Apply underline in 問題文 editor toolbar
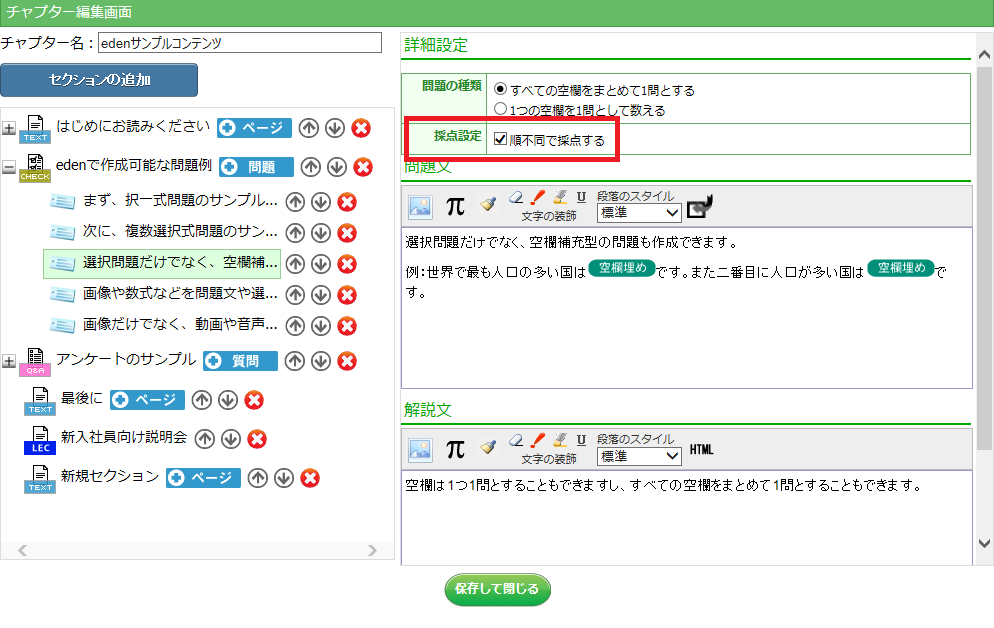The height and width of the screenshot is (628, 994). 581,196
